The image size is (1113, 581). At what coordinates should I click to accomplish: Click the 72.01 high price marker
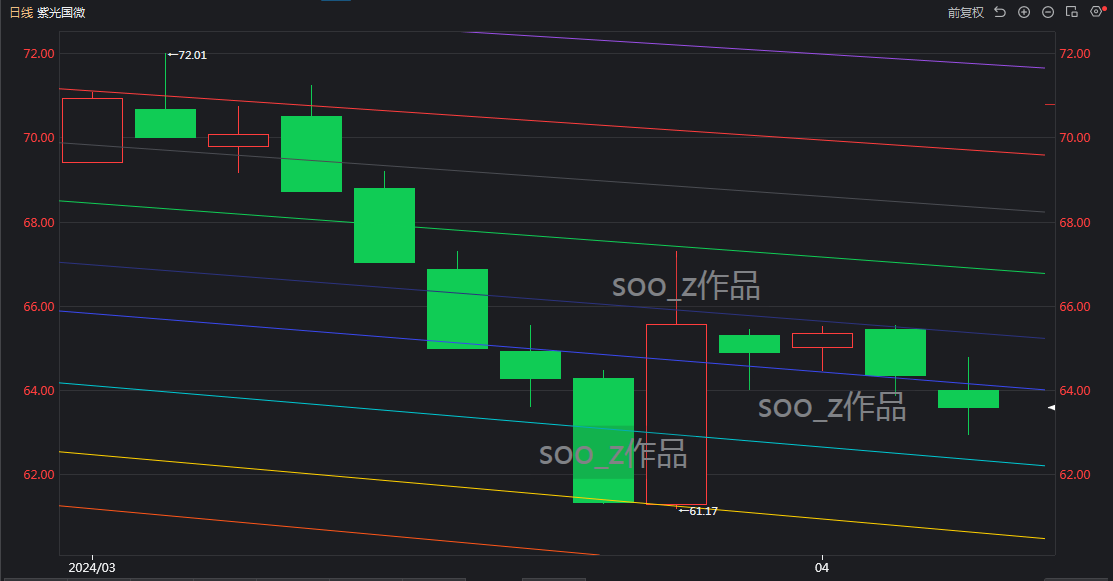click(188, 55)
